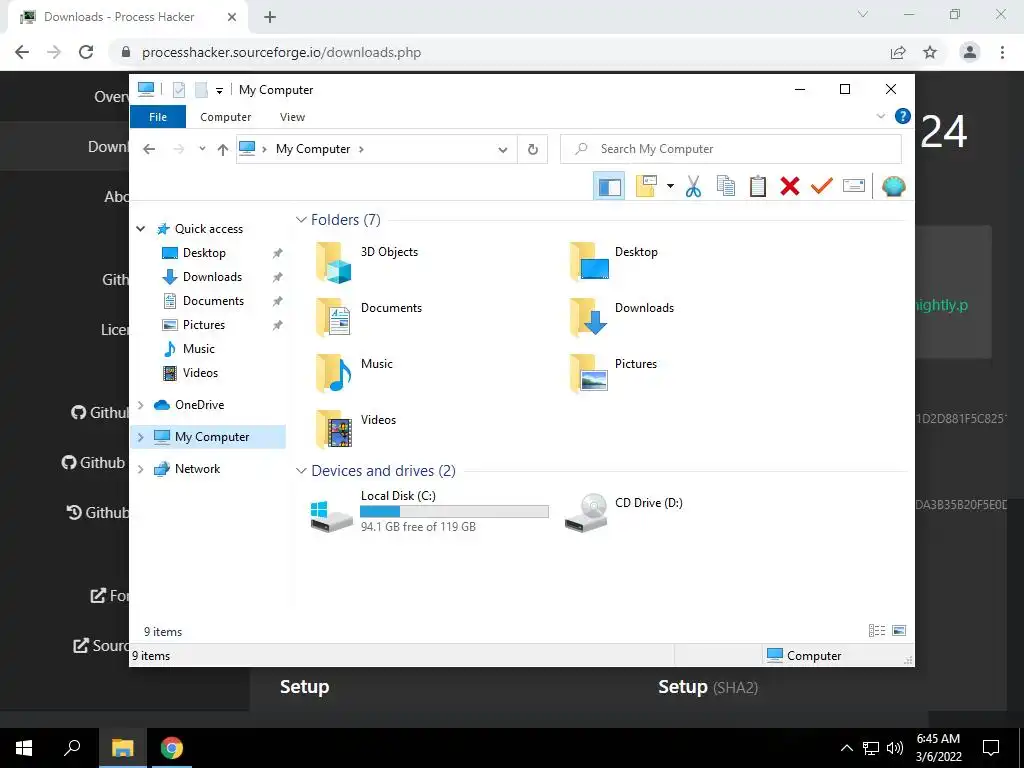1024x768 pixels.
Task: Open the address bar history dropdown
Action: pyautogui.click(x=502, y=150)
